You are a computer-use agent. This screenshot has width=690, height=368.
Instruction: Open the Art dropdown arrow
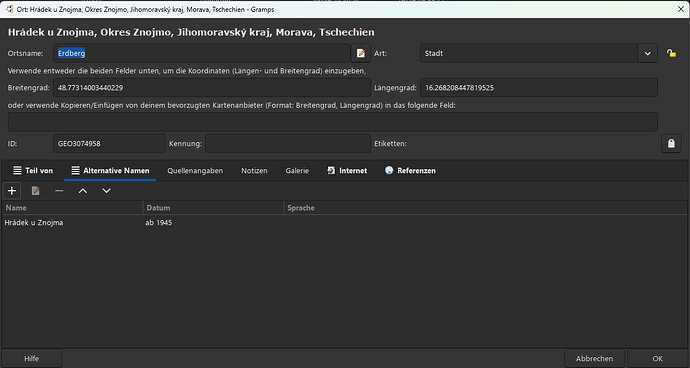(x=647, y=53)
